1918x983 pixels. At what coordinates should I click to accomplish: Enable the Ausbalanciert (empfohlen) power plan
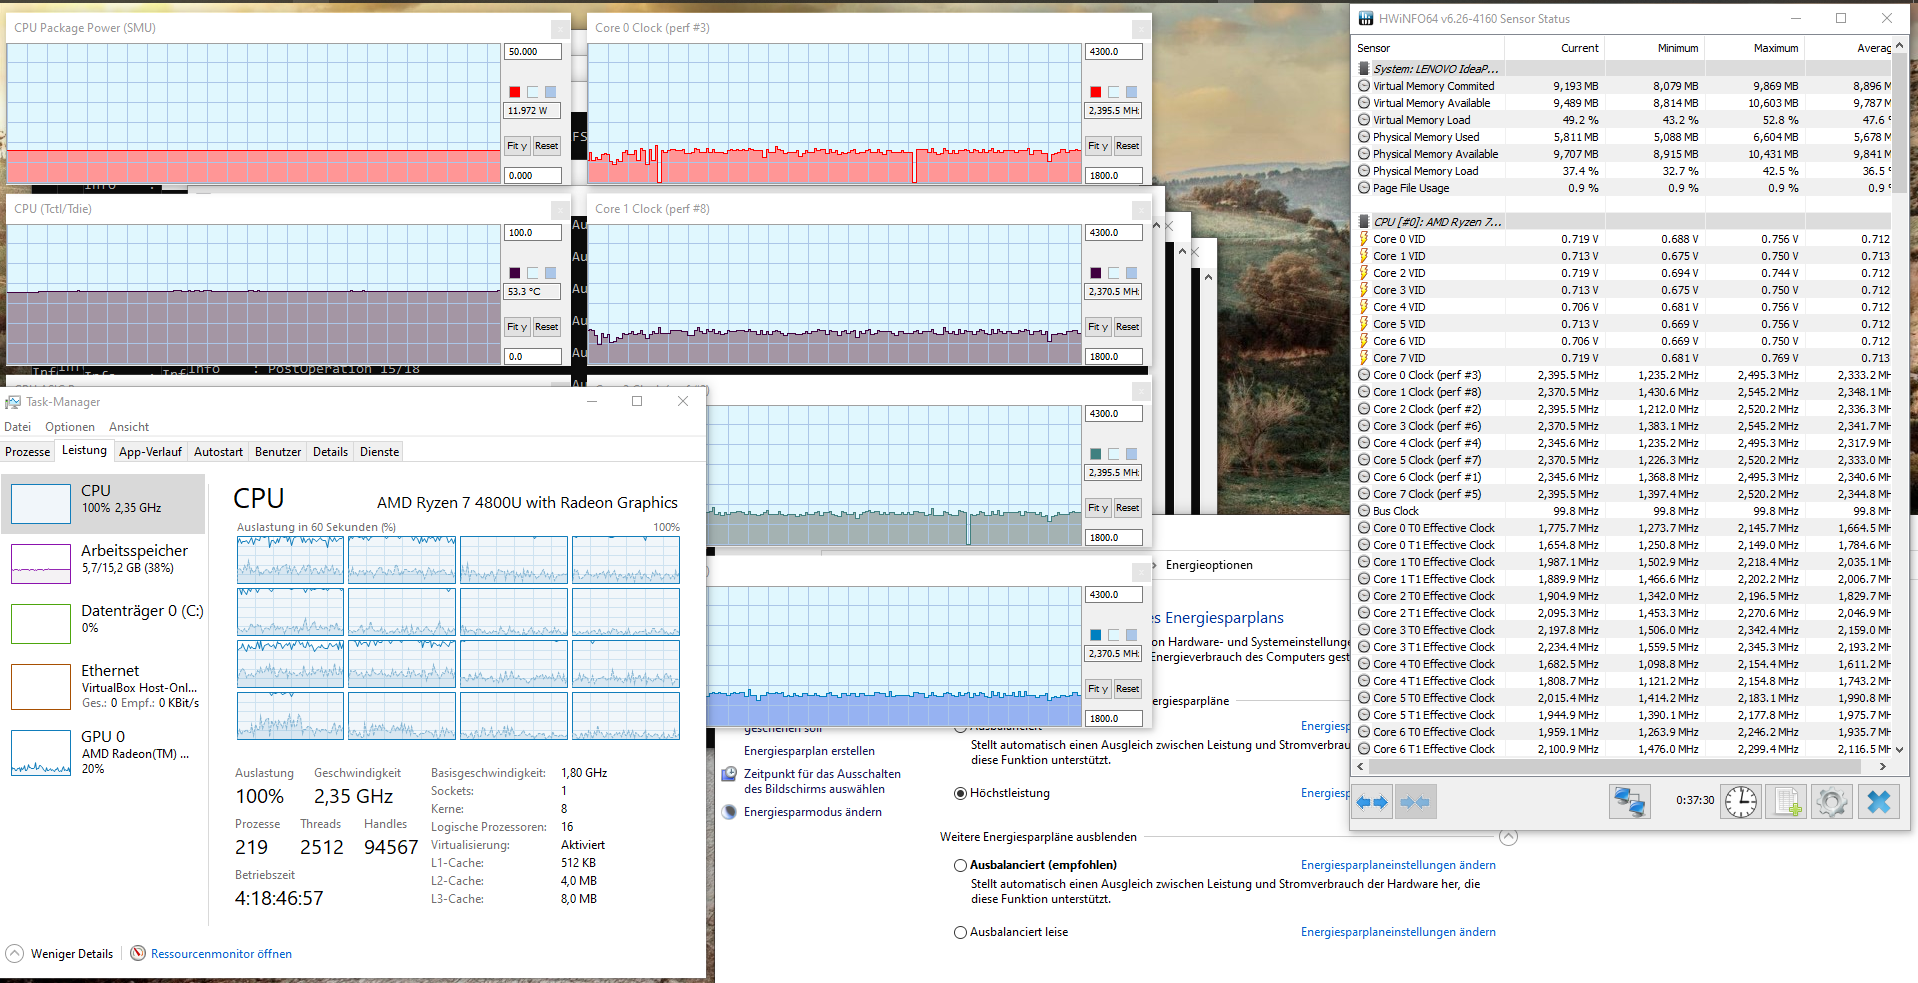[x=961, y=865]
